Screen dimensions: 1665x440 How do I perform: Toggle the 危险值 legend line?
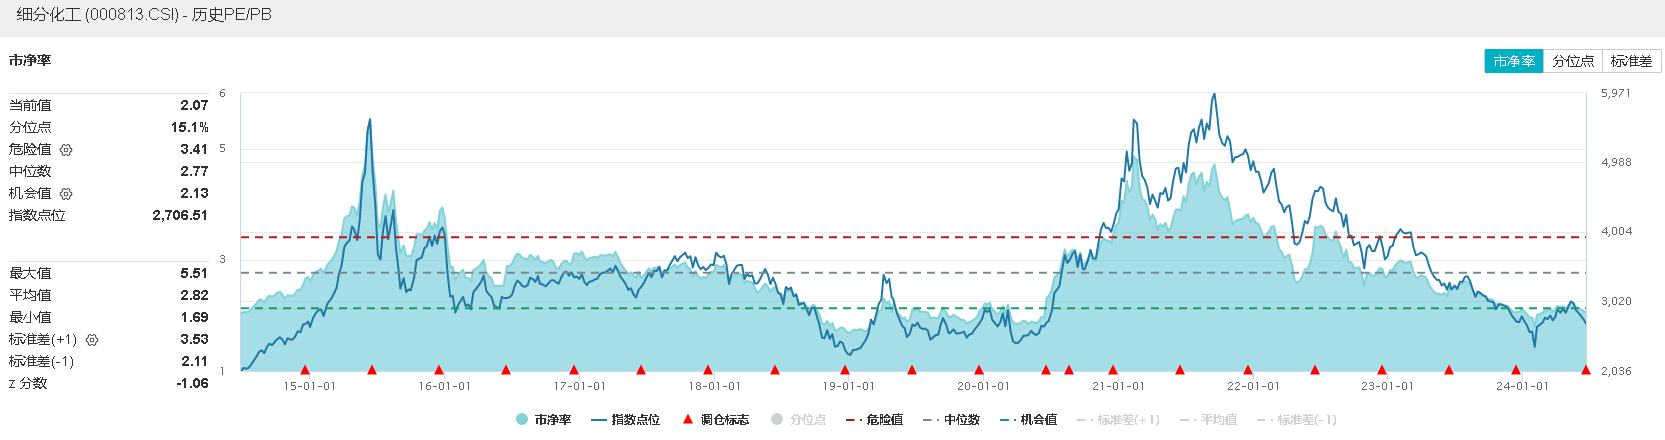[874, 420]
